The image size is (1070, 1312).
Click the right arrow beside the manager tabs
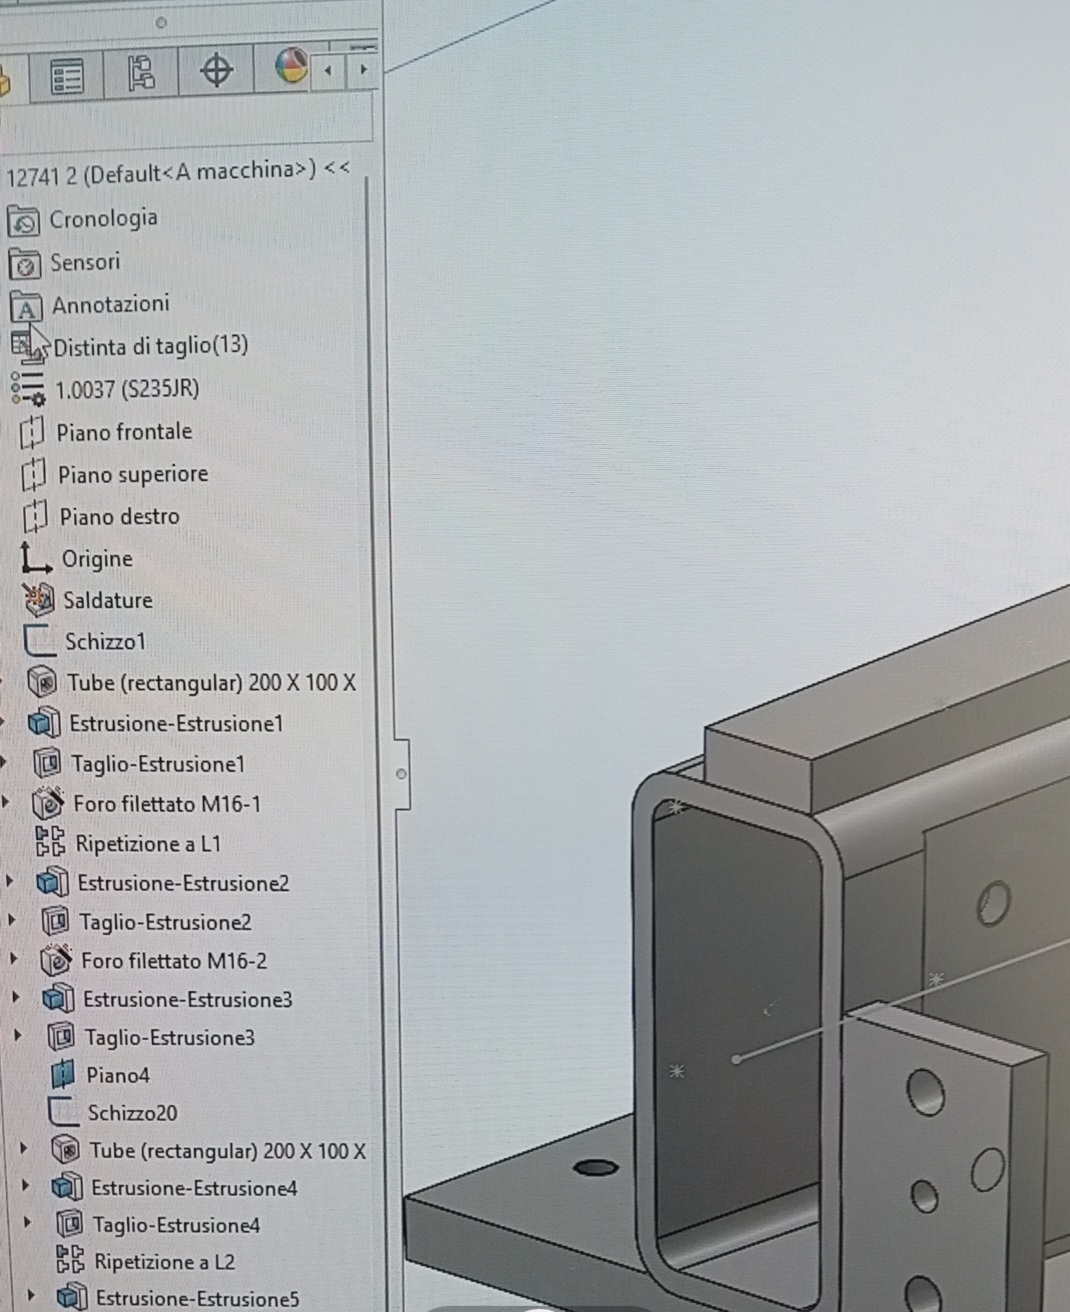click(x=363, y=70)
